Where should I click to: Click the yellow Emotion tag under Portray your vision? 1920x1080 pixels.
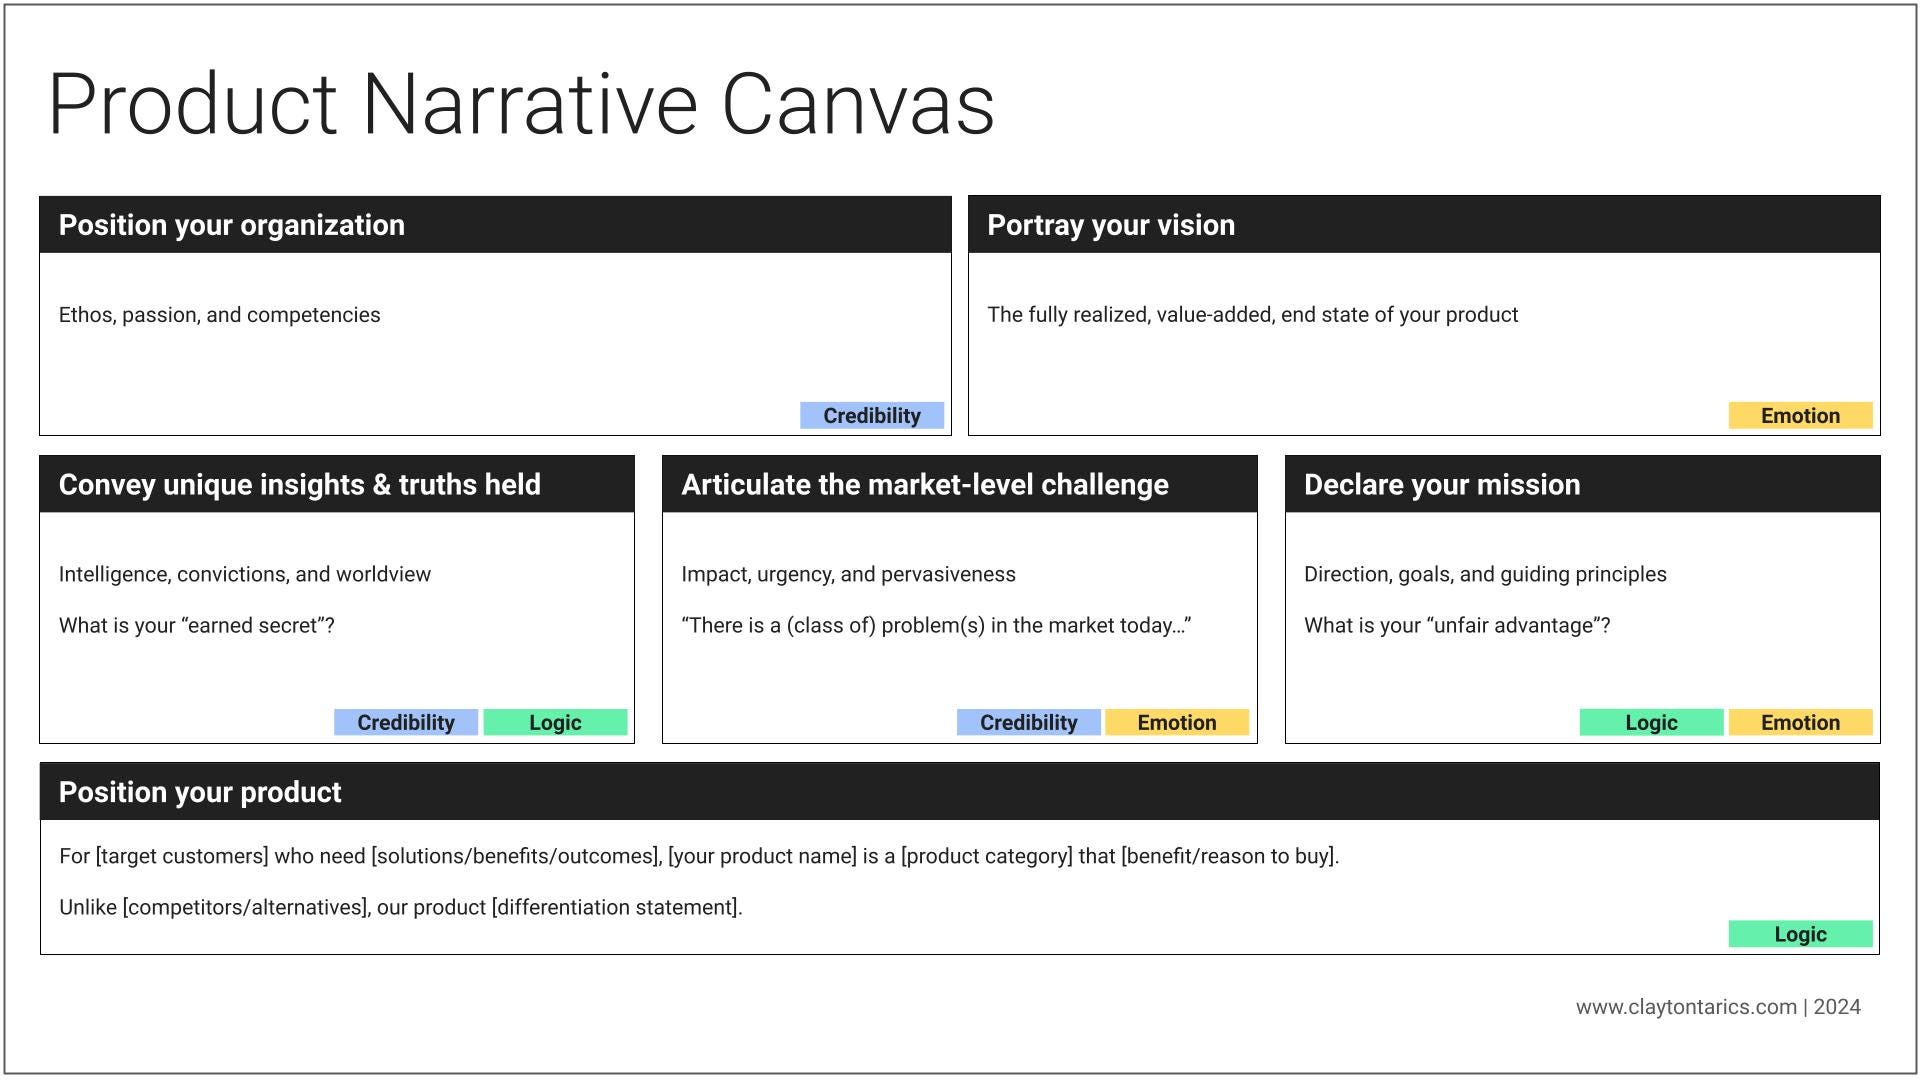[x=1800, y=416]
